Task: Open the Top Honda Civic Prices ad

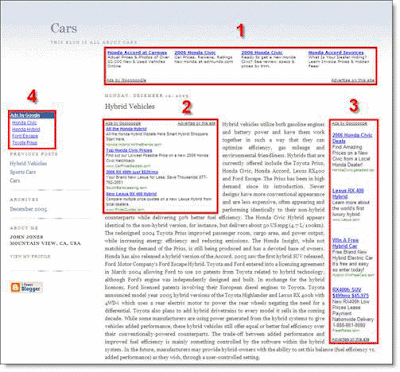Action: tap(129, 150)
